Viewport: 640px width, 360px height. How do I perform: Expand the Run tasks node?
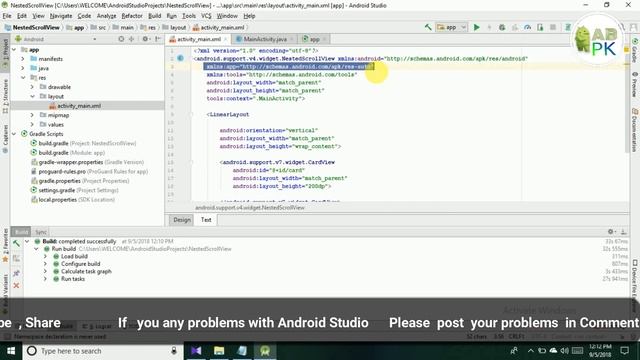pyautogui.click(x=45, y=279)
